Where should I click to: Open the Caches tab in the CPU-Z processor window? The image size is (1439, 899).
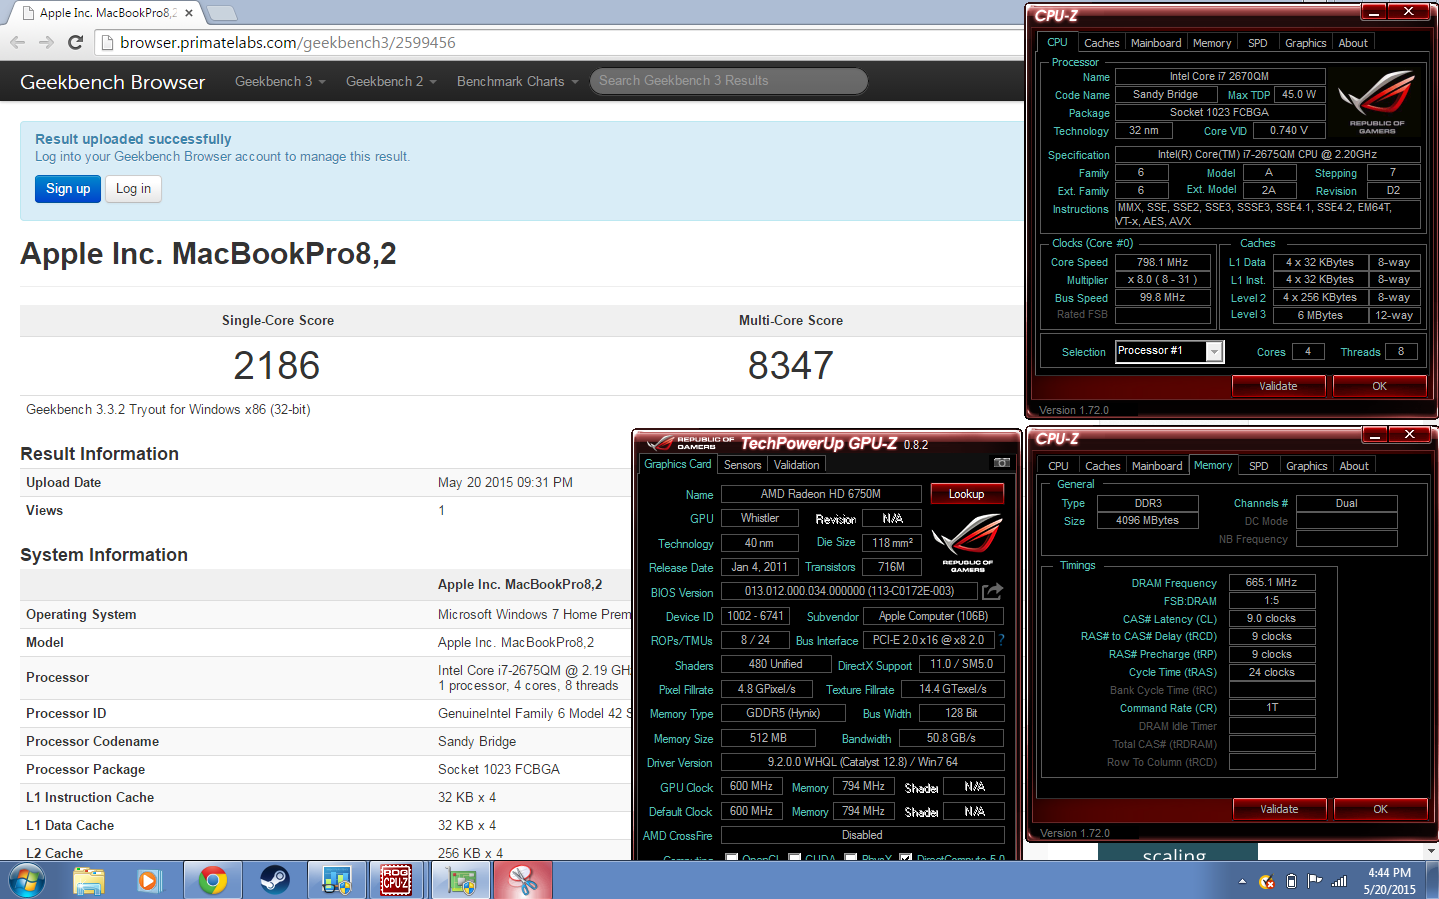[x=1101, y=43]
